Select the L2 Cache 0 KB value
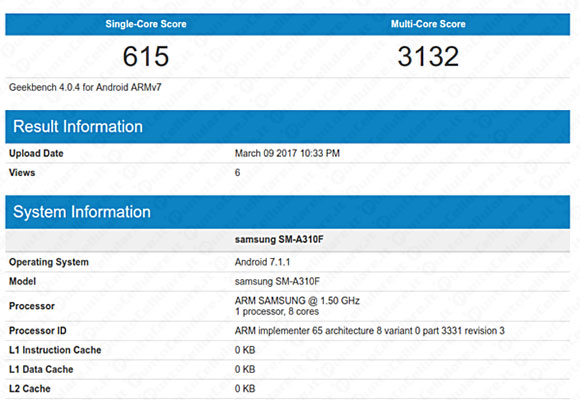The height and width of the screenshot is (400, 580). 245,389
